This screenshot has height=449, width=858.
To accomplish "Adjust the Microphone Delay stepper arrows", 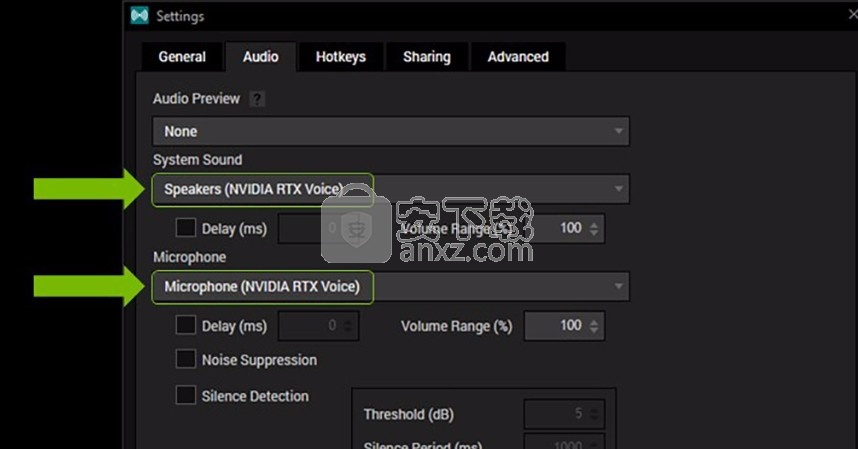I will tap(349, 326).
